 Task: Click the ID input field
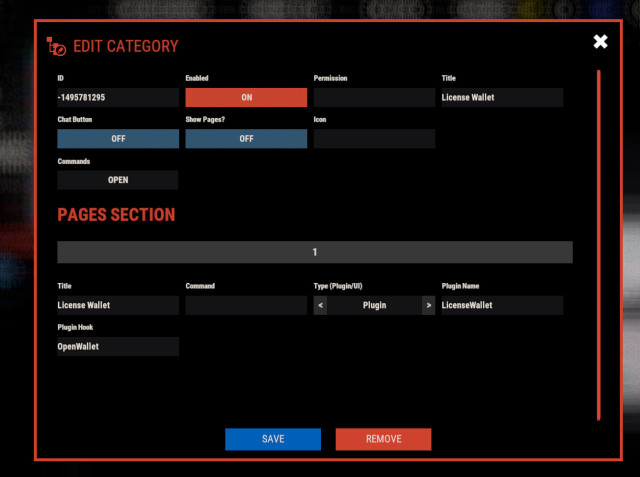[x=118, y=98]
